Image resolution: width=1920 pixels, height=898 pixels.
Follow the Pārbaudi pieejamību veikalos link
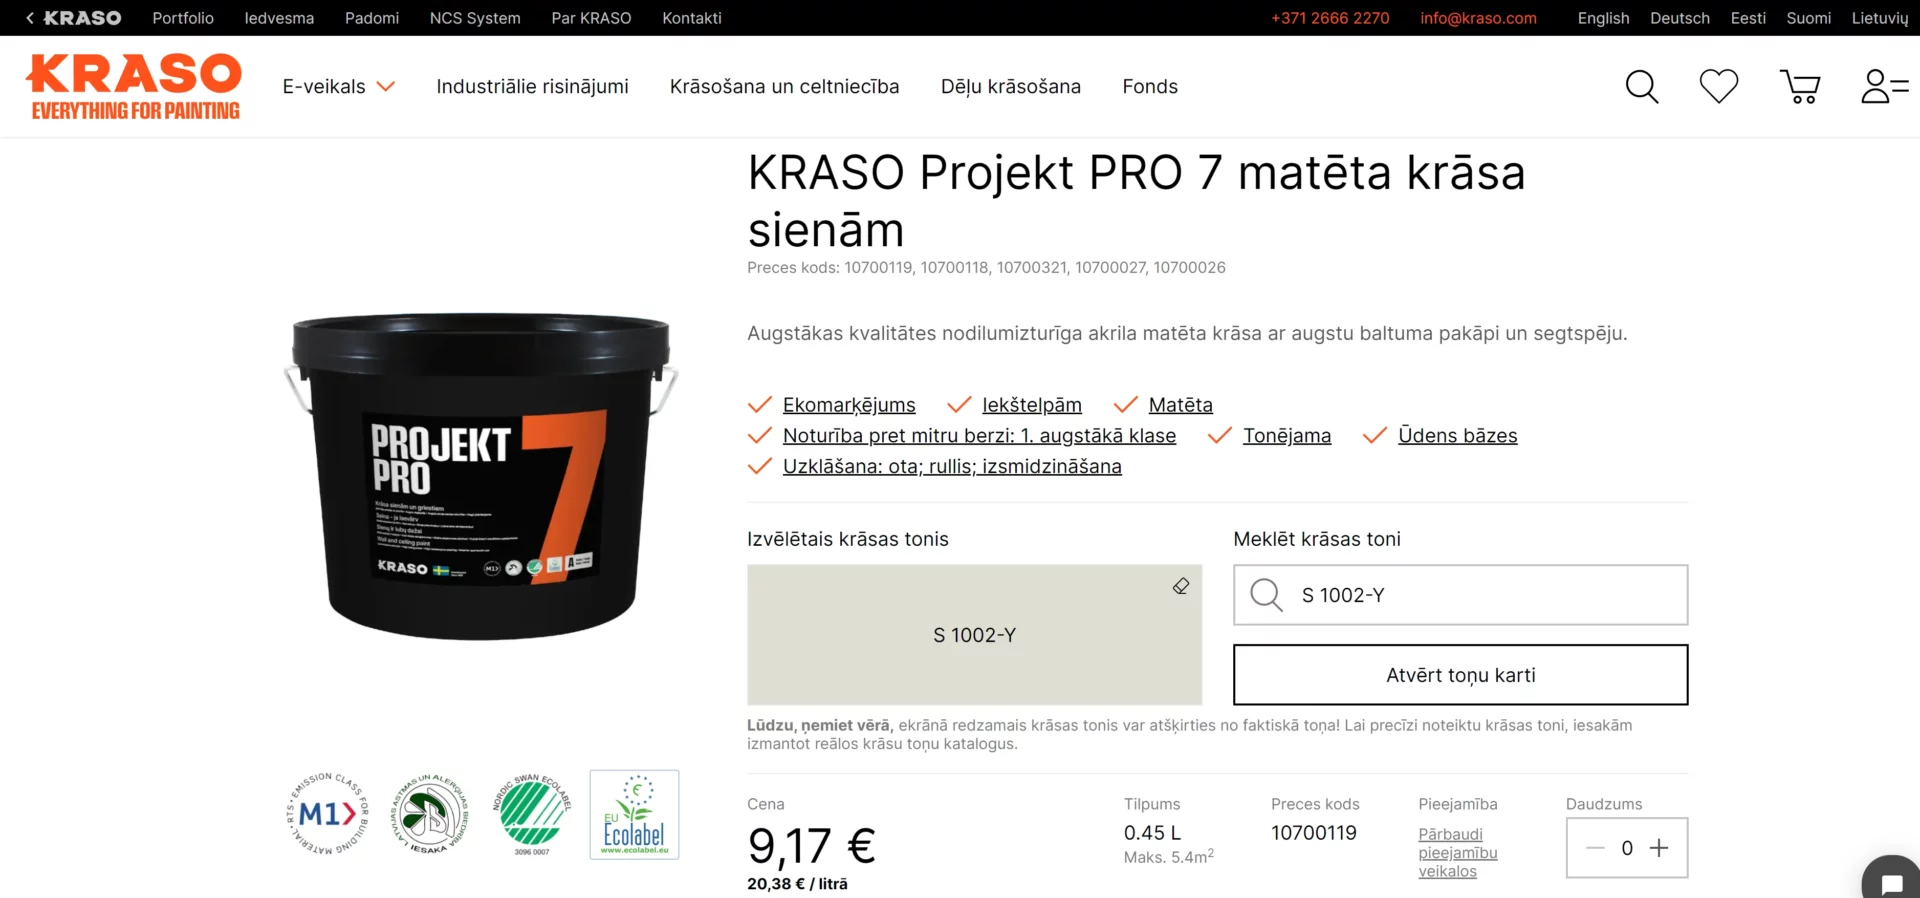[x=1457, y=852]
